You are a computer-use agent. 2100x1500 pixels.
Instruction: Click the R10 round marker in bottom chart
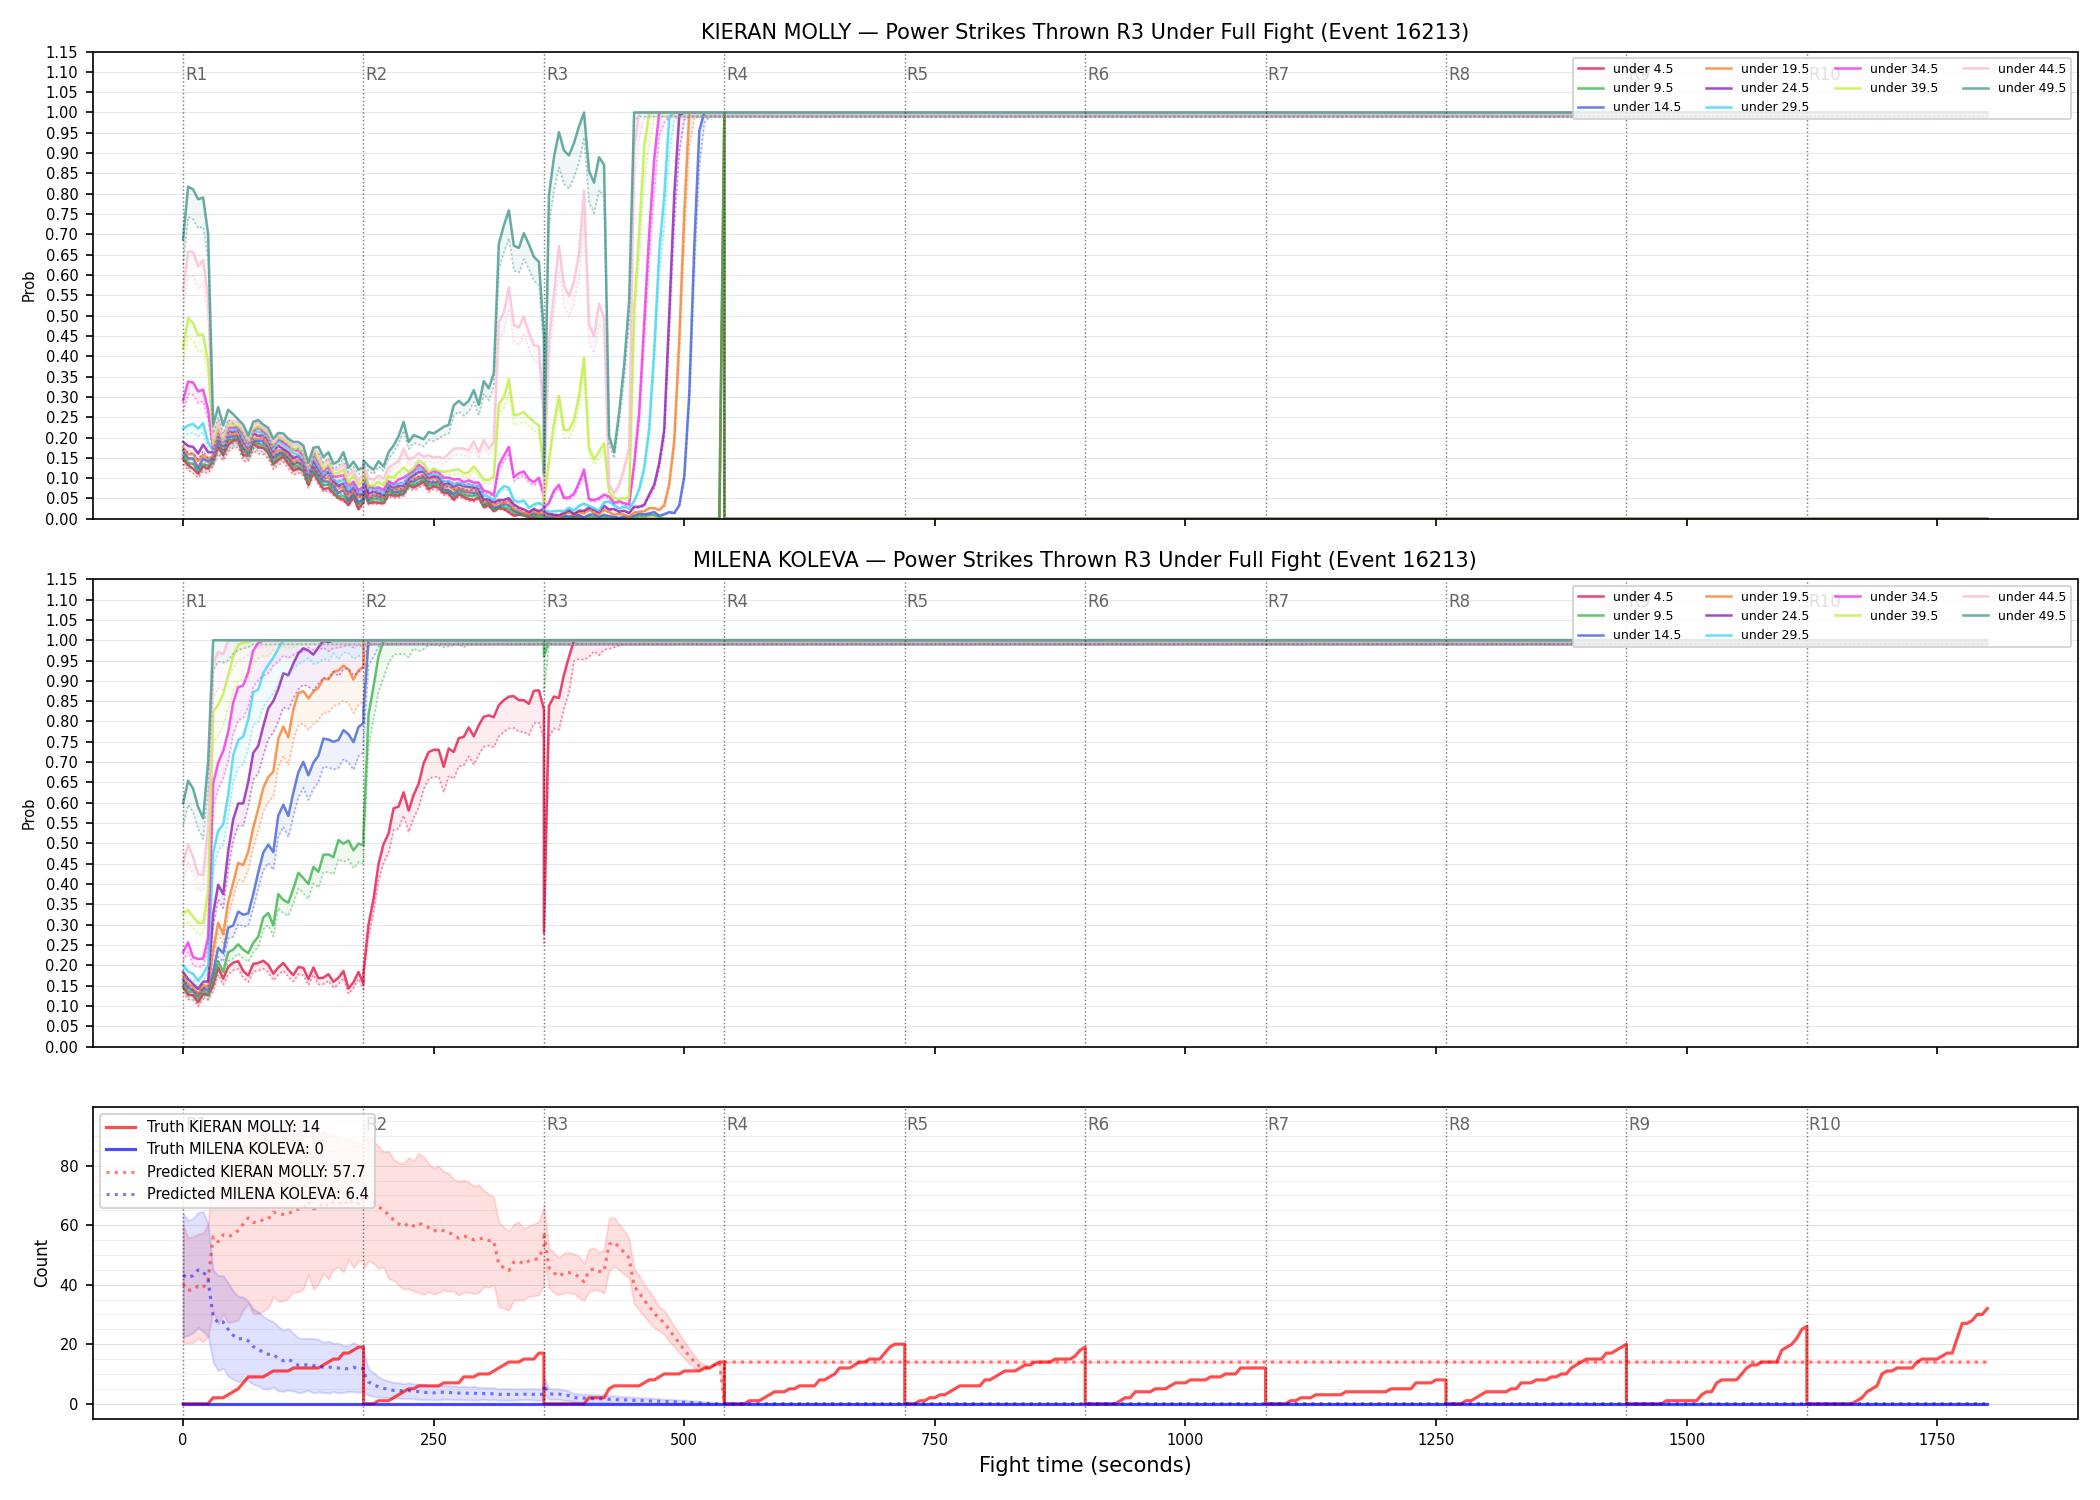tap(1824, 1124)
